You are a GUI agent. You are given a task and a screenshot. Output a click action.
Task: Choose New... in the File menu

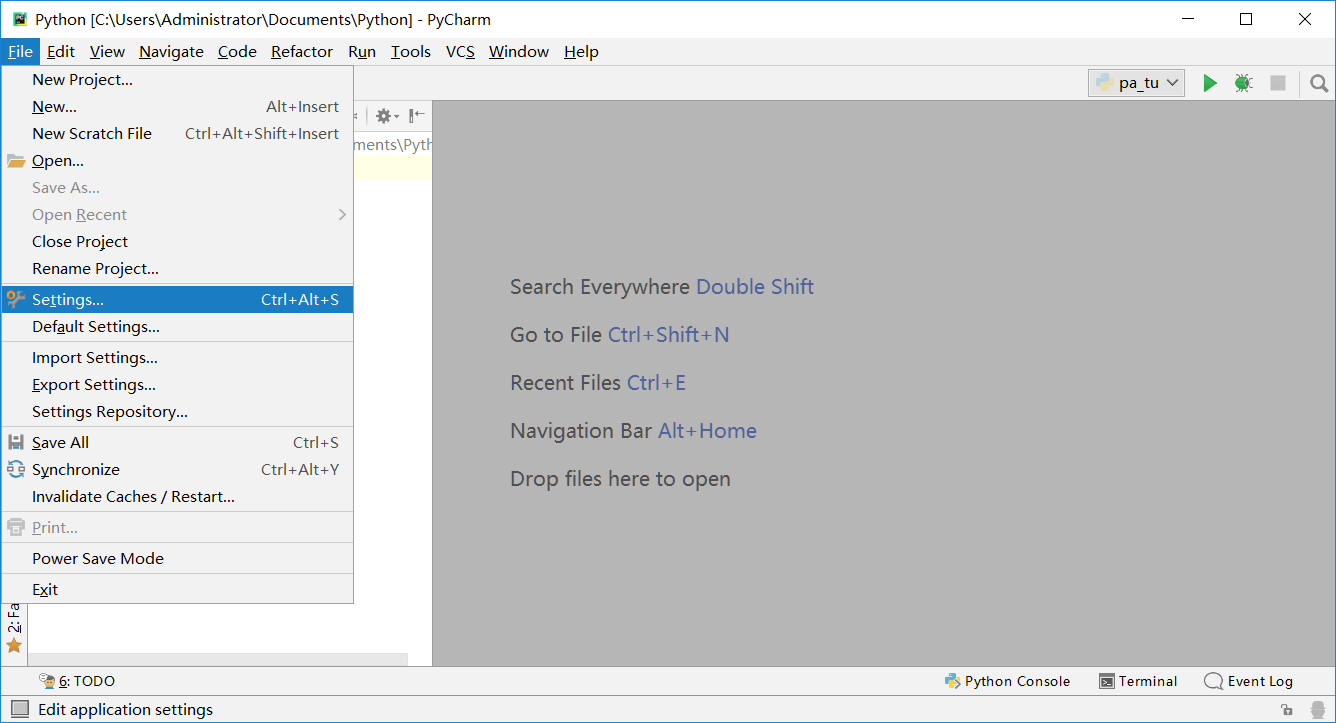coord(177,107)
